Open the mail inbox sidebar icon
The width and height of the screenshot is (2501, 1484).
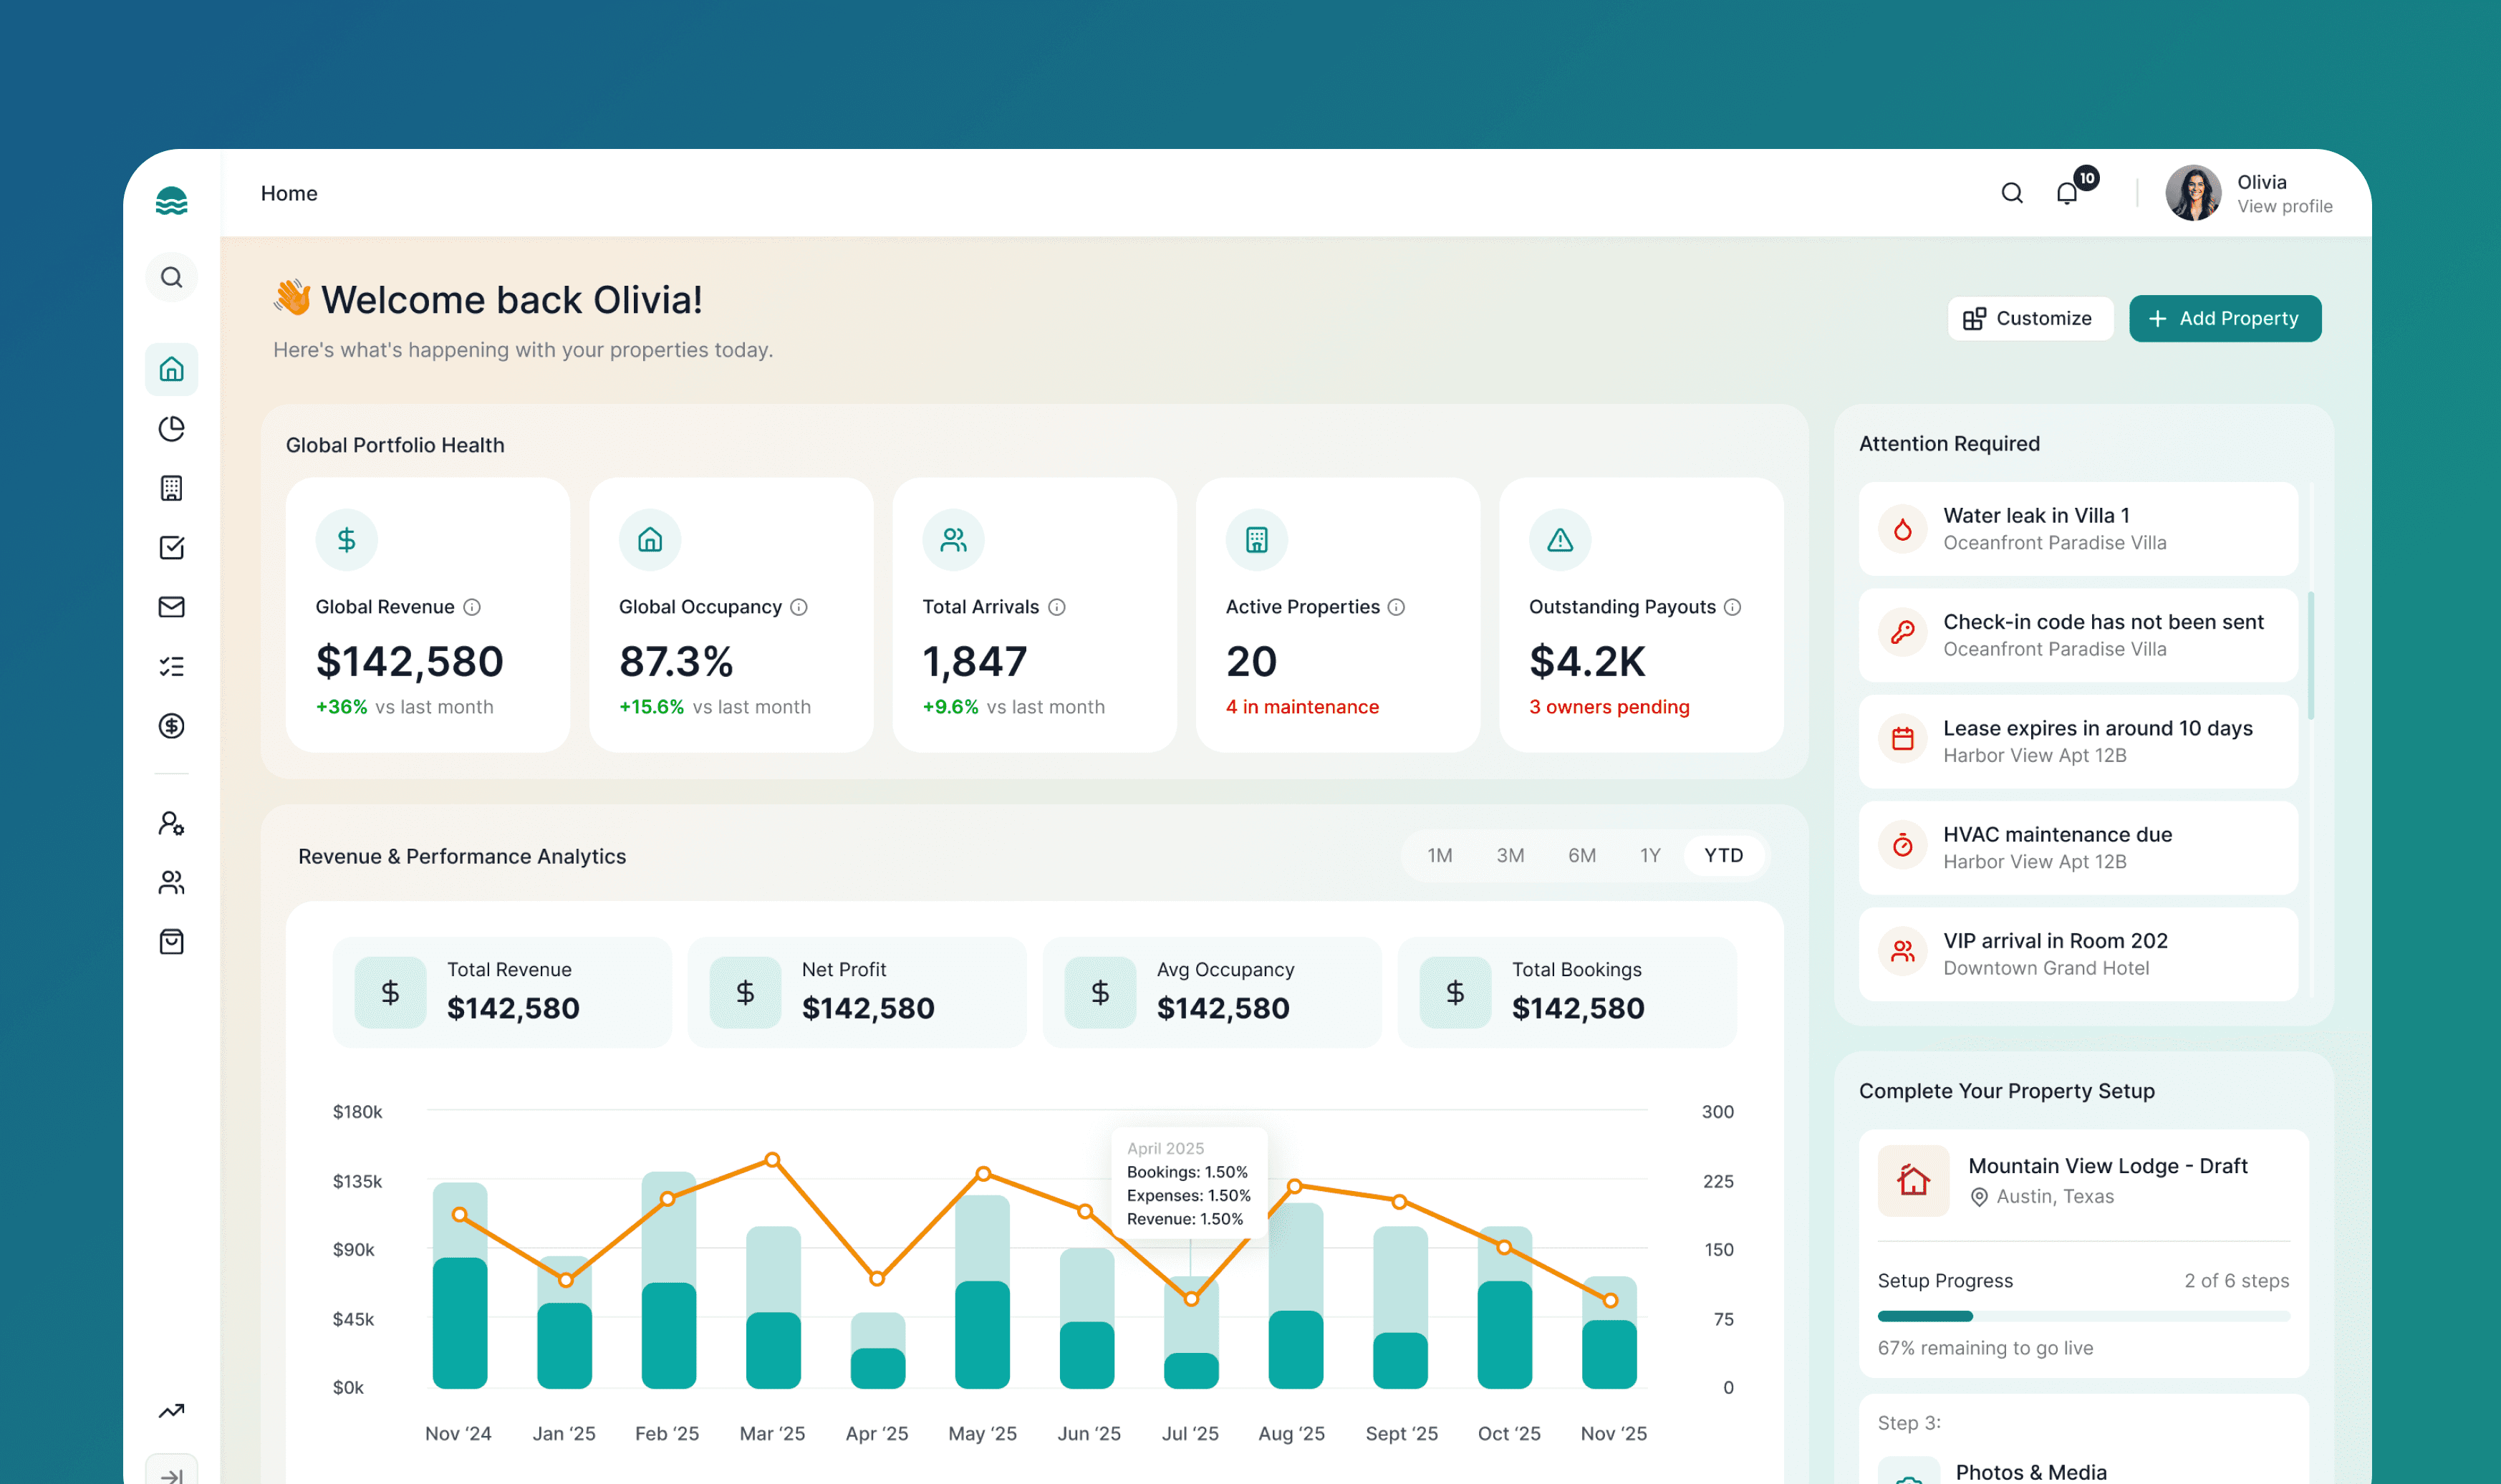point(172,607)
